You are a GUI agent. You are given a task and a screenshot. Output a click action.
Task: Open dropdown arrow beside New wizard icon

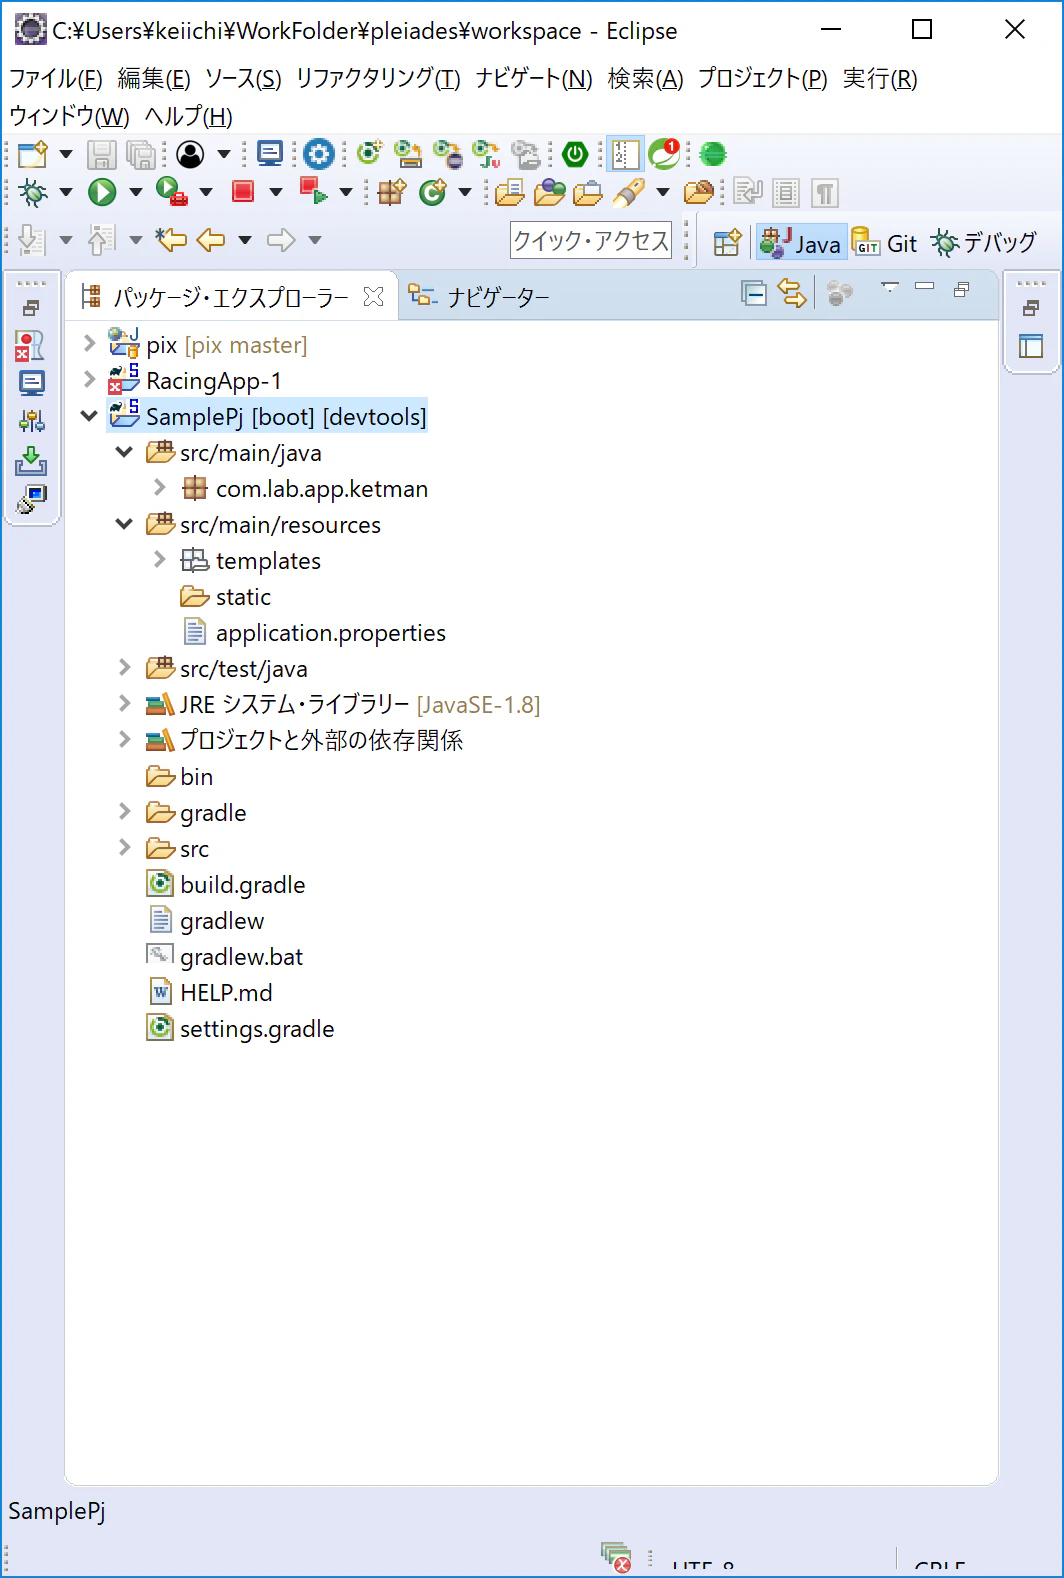(66, 154)
